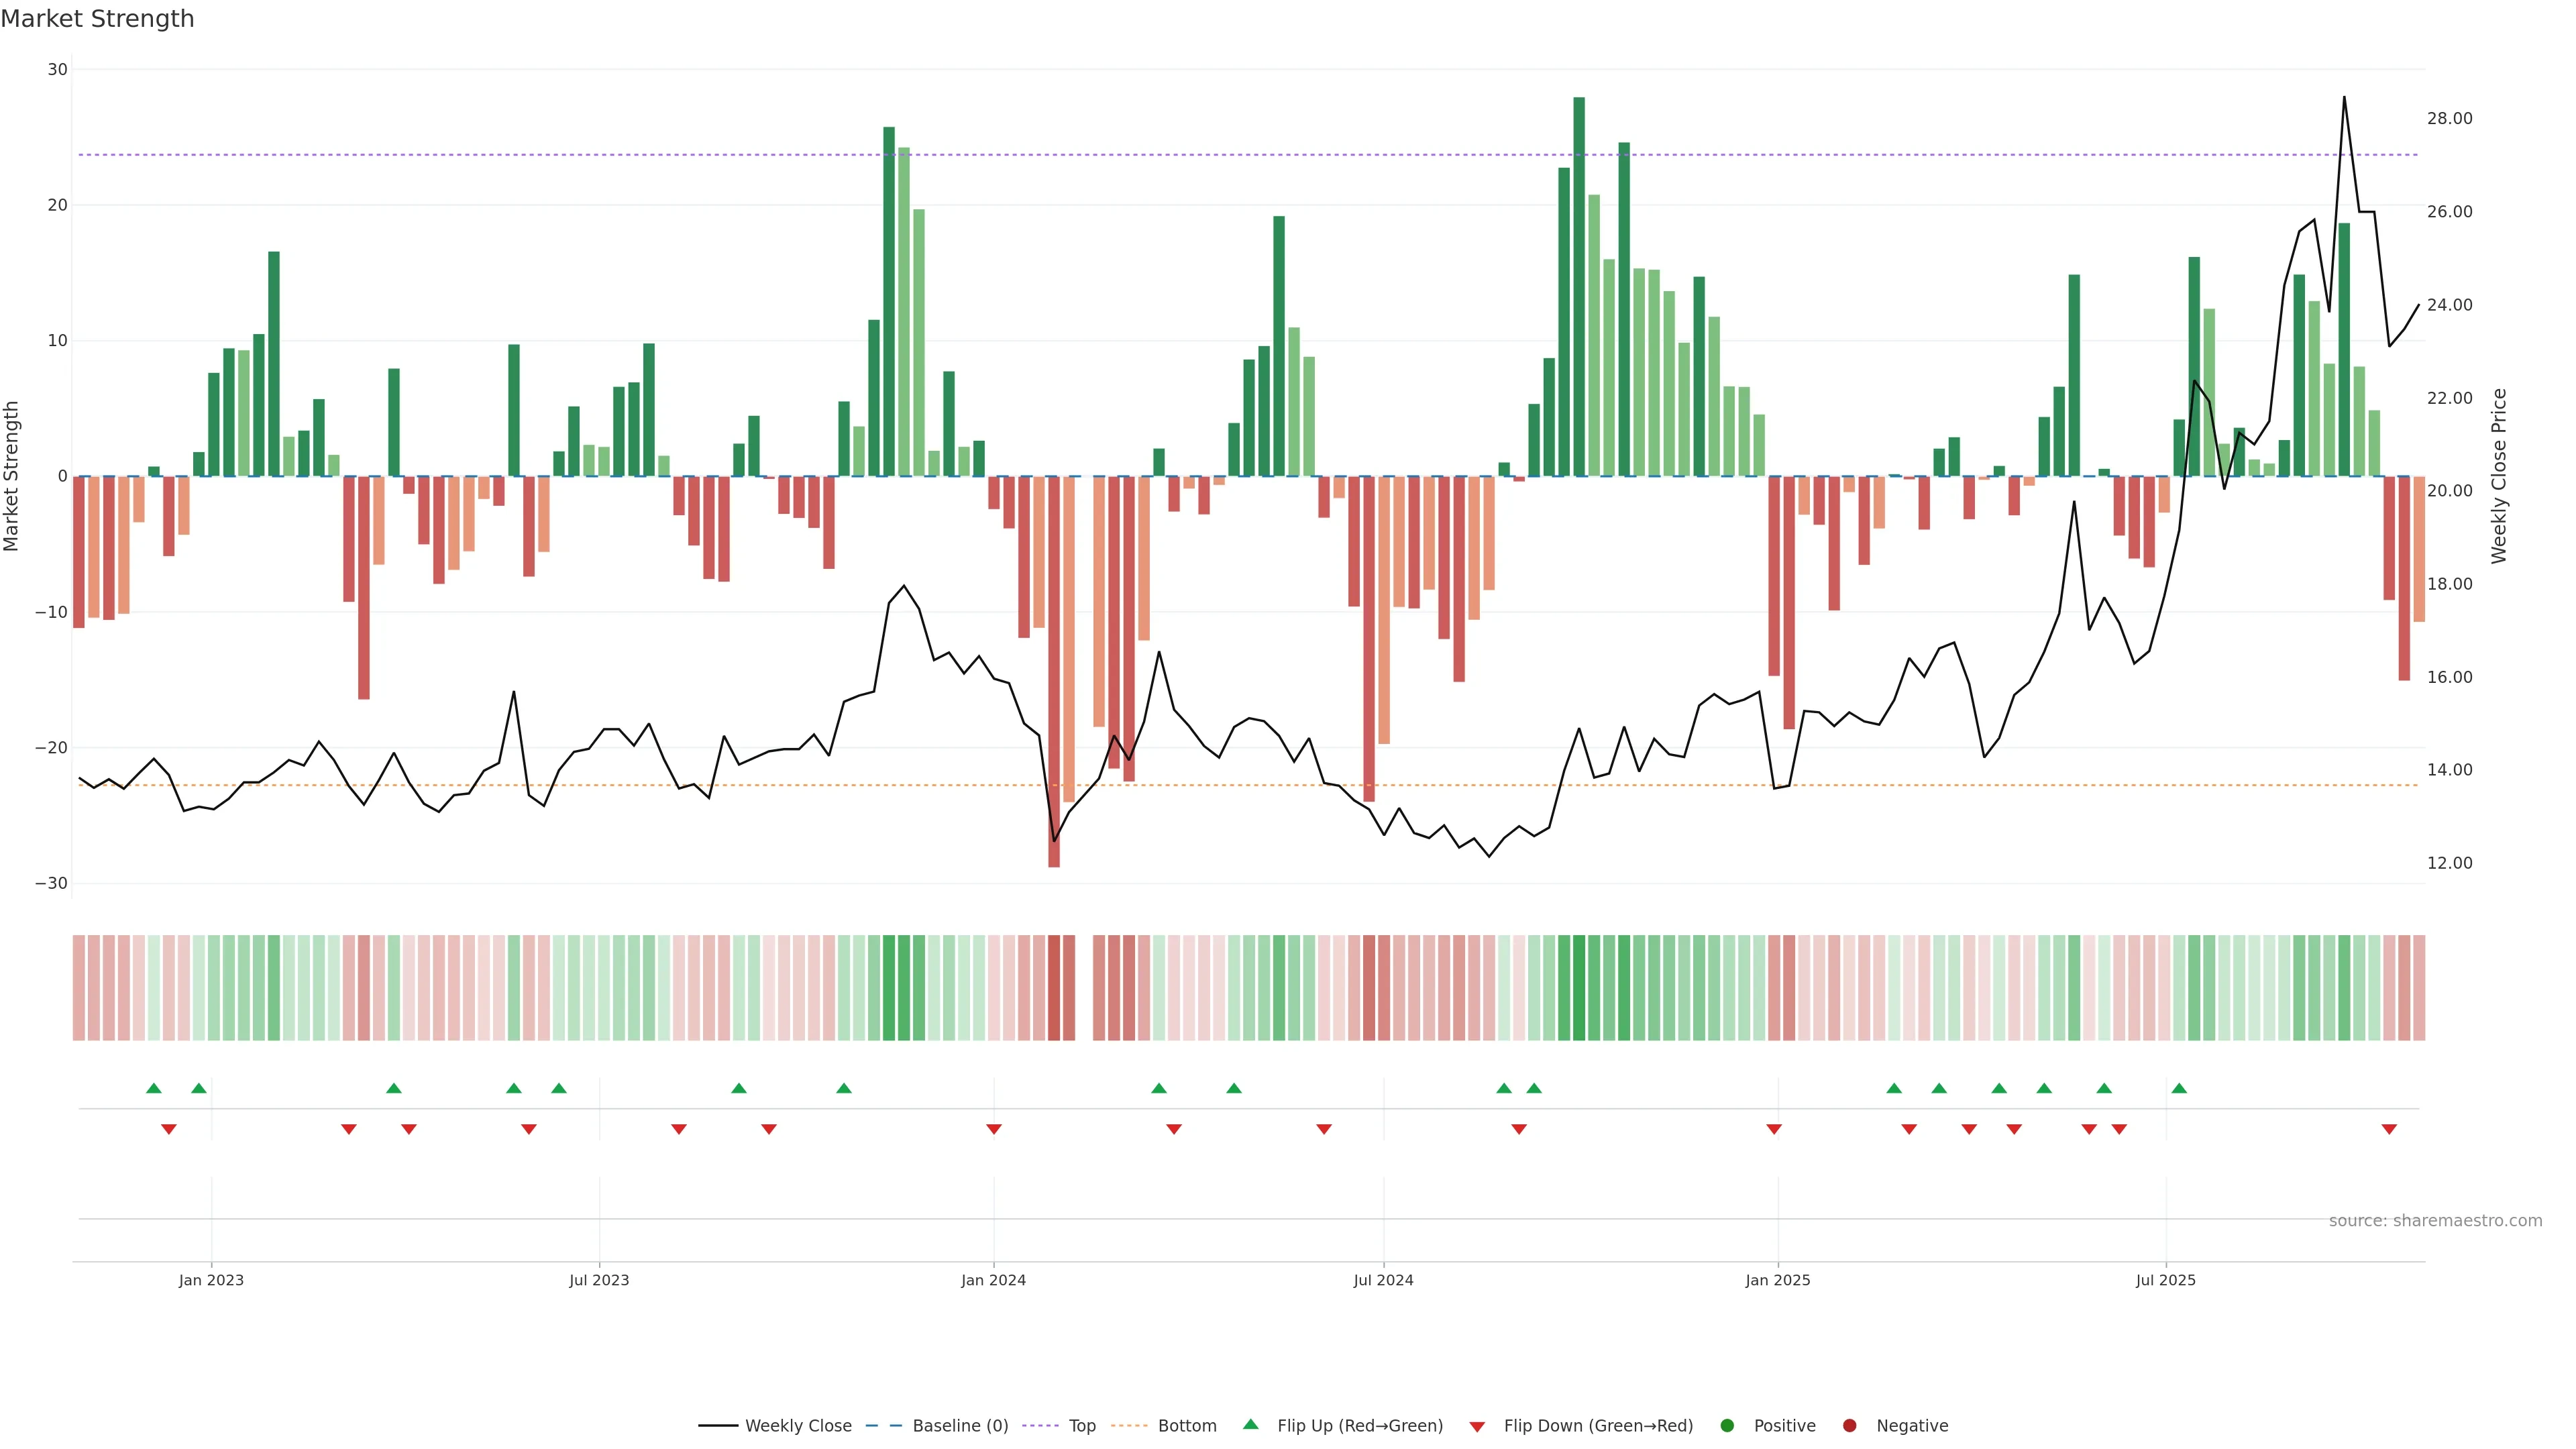
Task: Click green Flip Up triangle legend icon
Action: coord(1250,1424)
